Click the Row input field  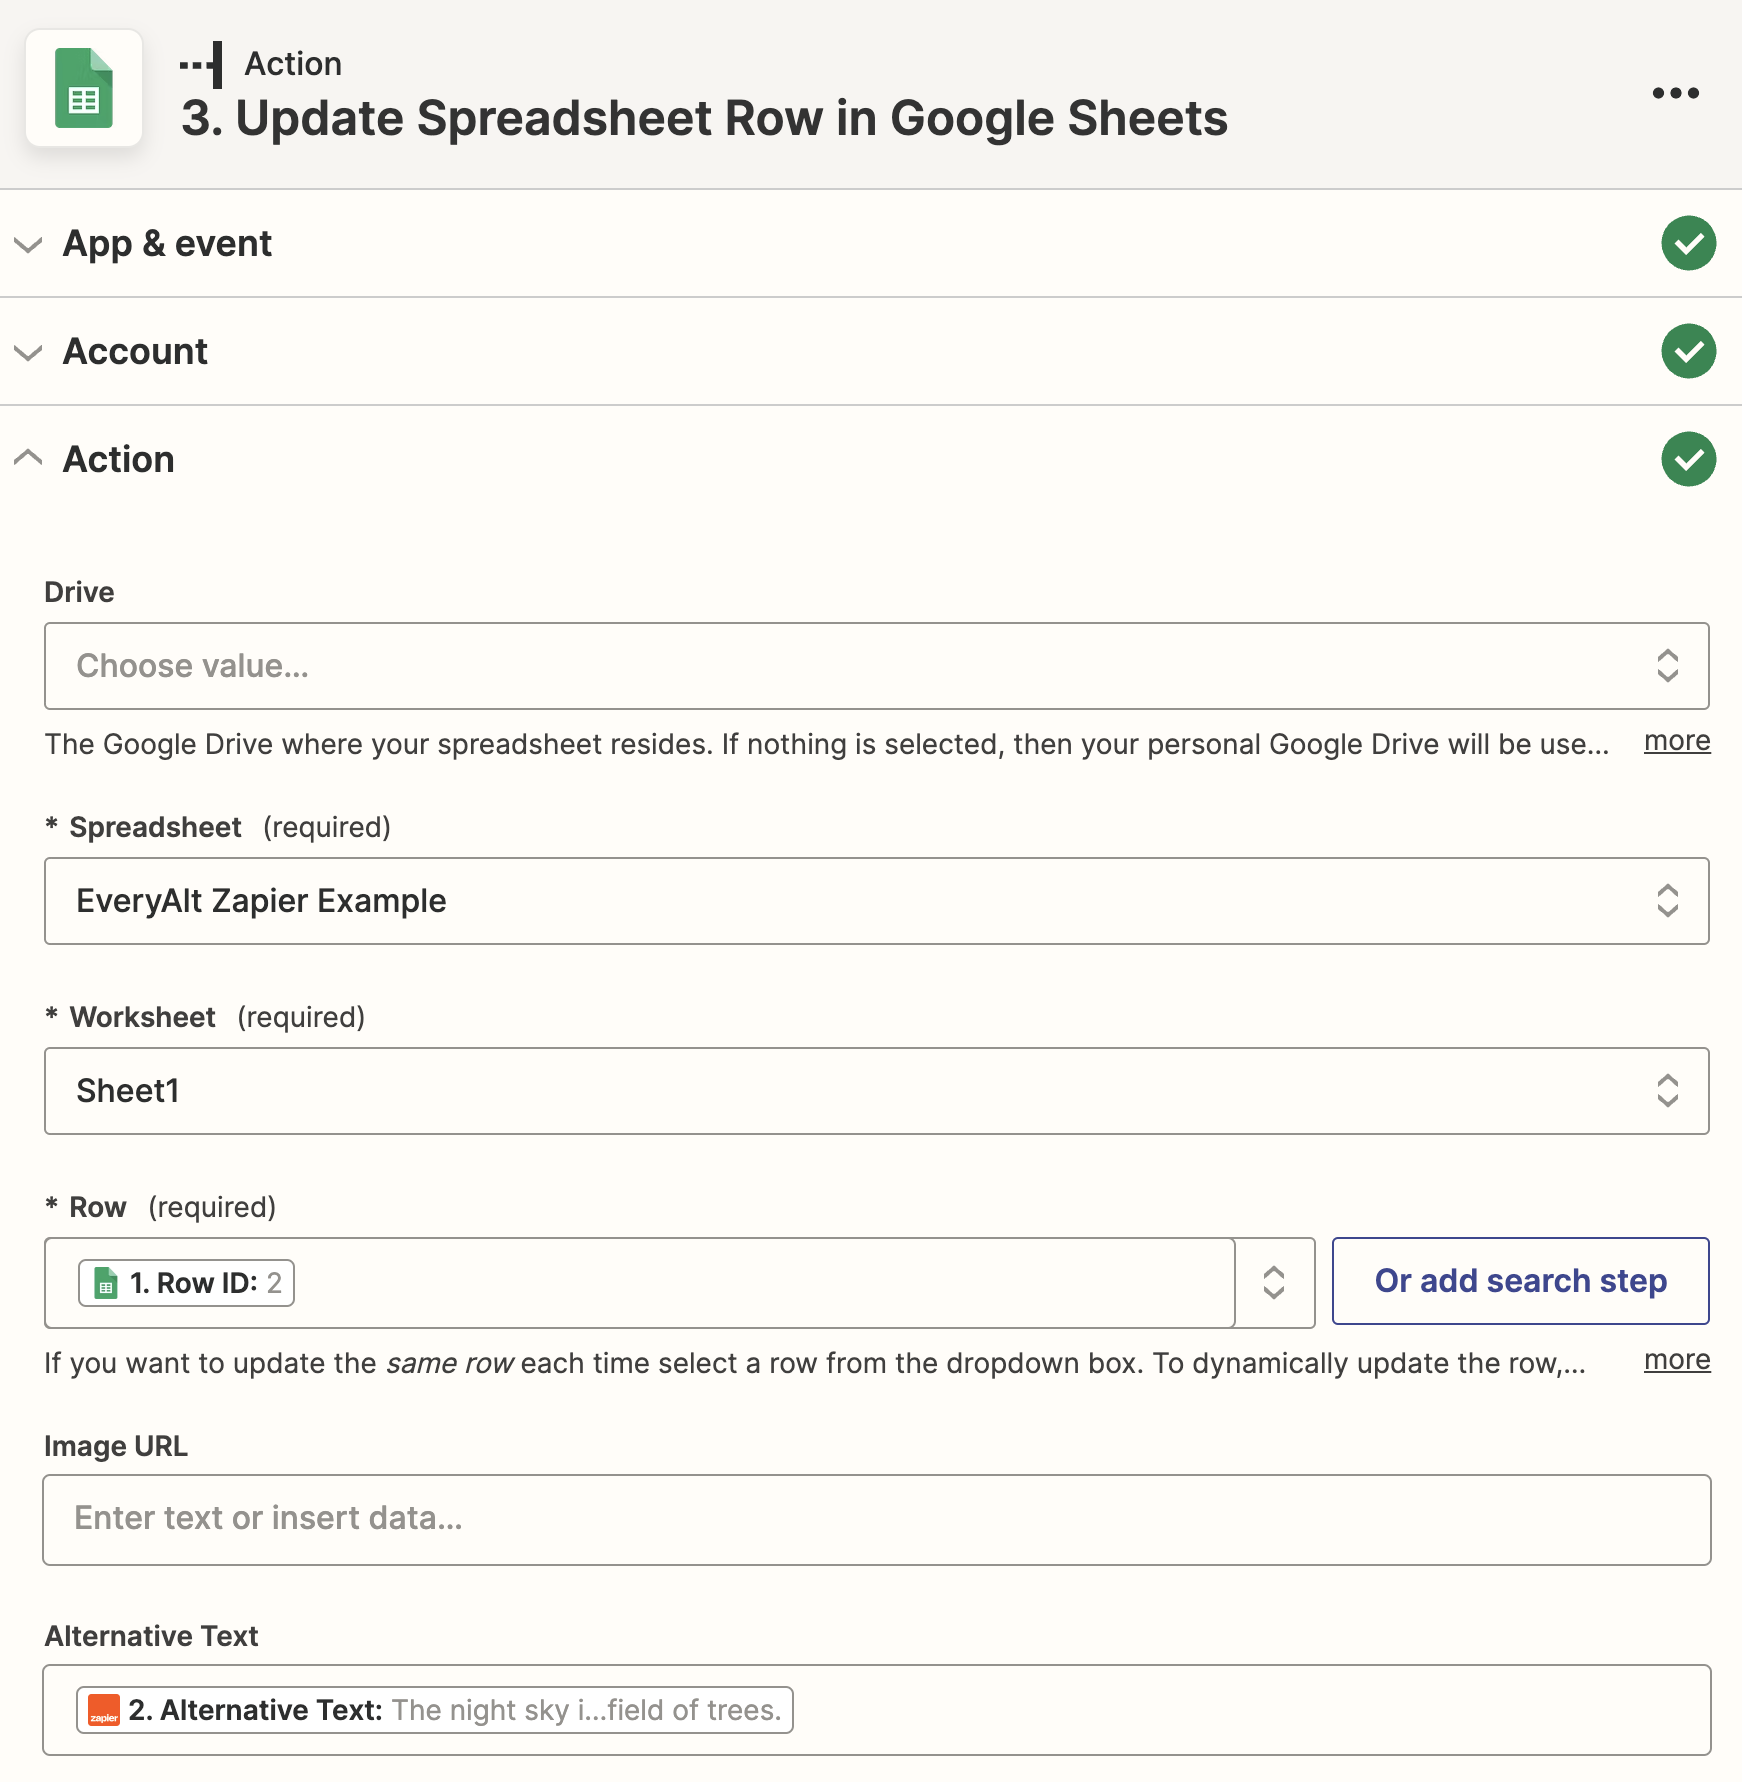coord(640,1283)
